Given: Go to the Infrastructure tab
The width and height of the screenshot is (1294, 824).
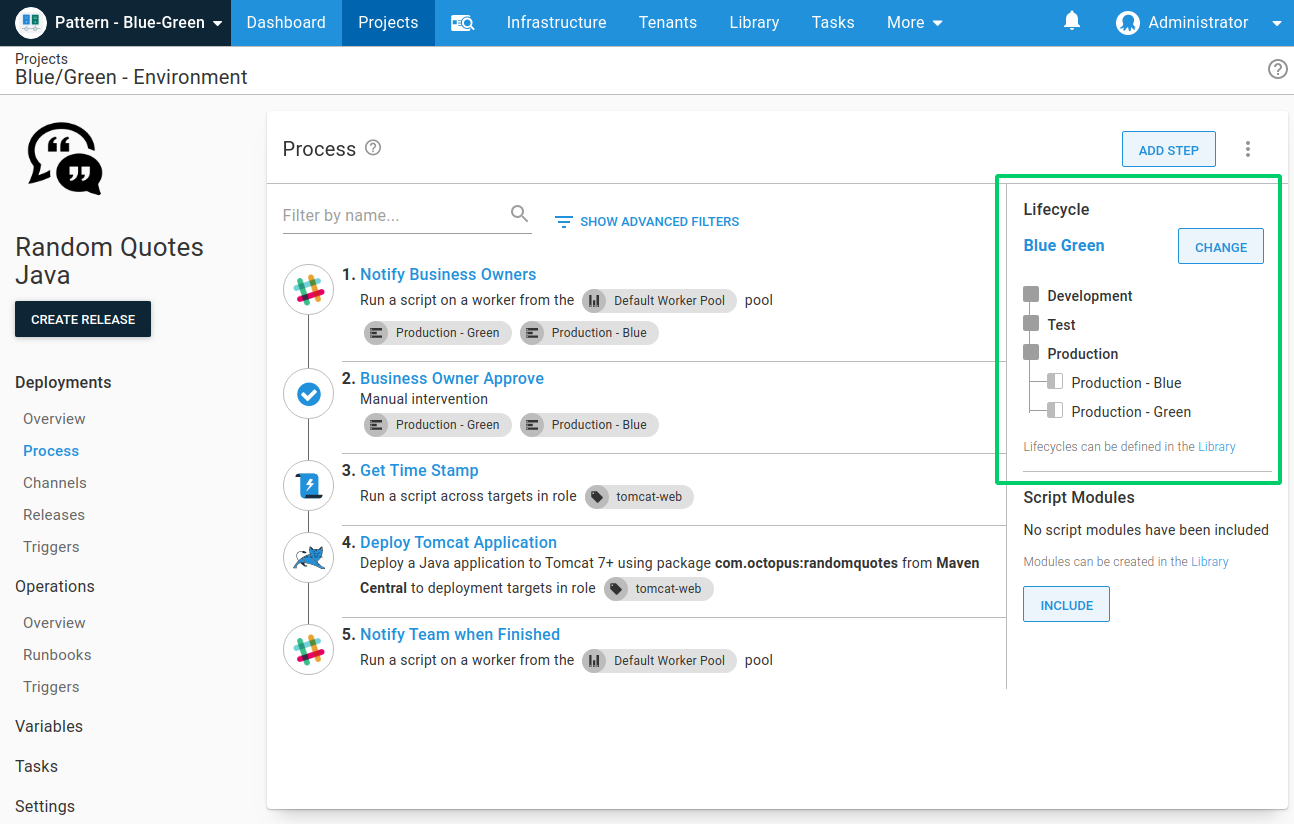Looking at the screenshot, I should [x=556, y=22].
